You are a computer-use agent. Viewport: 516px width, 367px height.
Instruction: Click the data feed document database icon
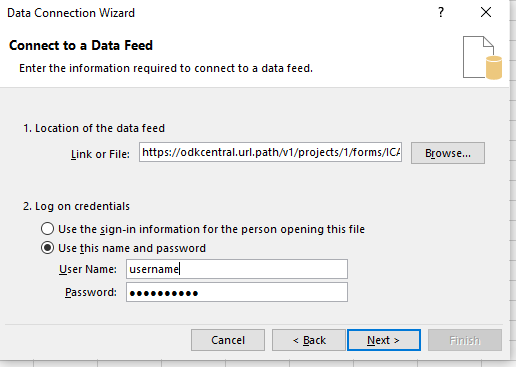point(482,58)
